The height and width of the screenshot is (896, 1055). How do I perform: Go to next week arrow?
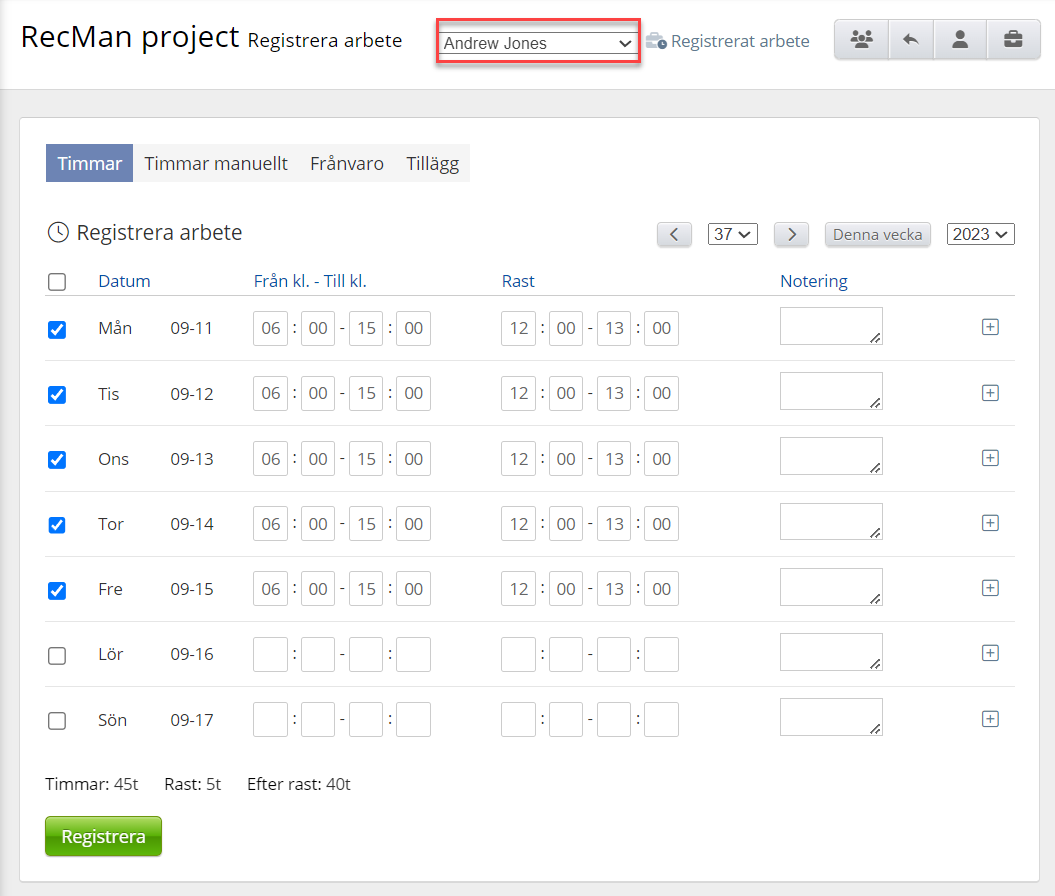click(x=791, y=234)
